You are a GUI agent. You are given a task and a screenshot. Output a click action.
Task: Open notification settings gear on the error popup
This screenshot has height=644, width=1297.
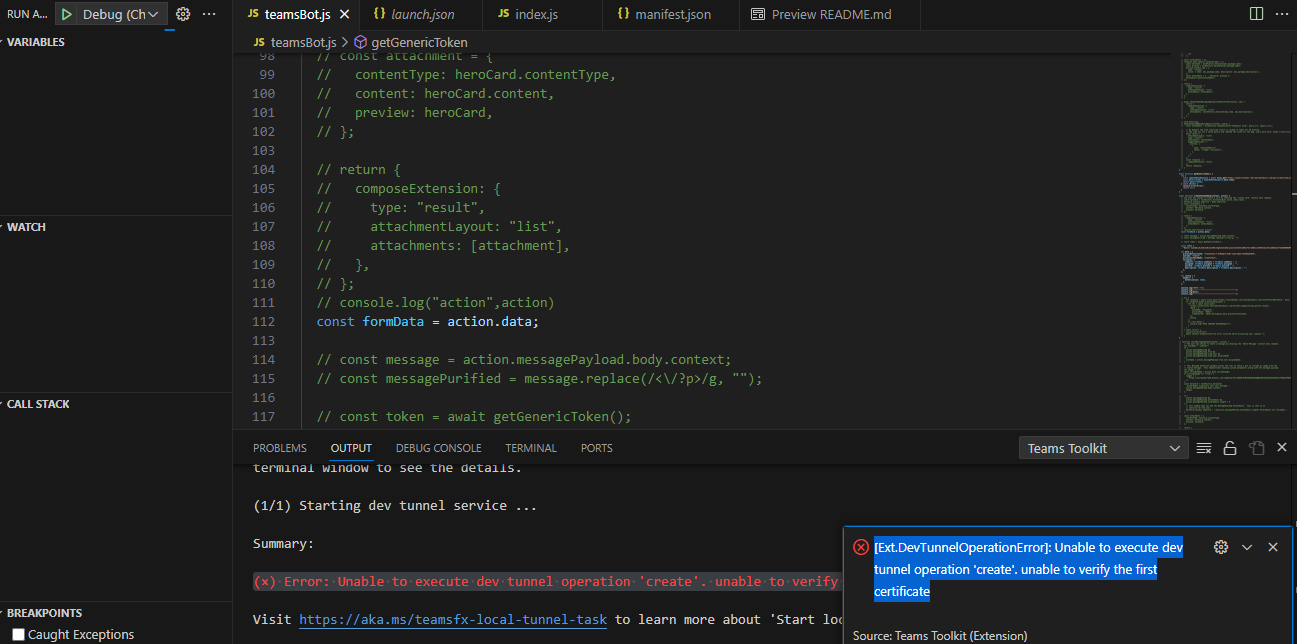tap(1220, 547)
